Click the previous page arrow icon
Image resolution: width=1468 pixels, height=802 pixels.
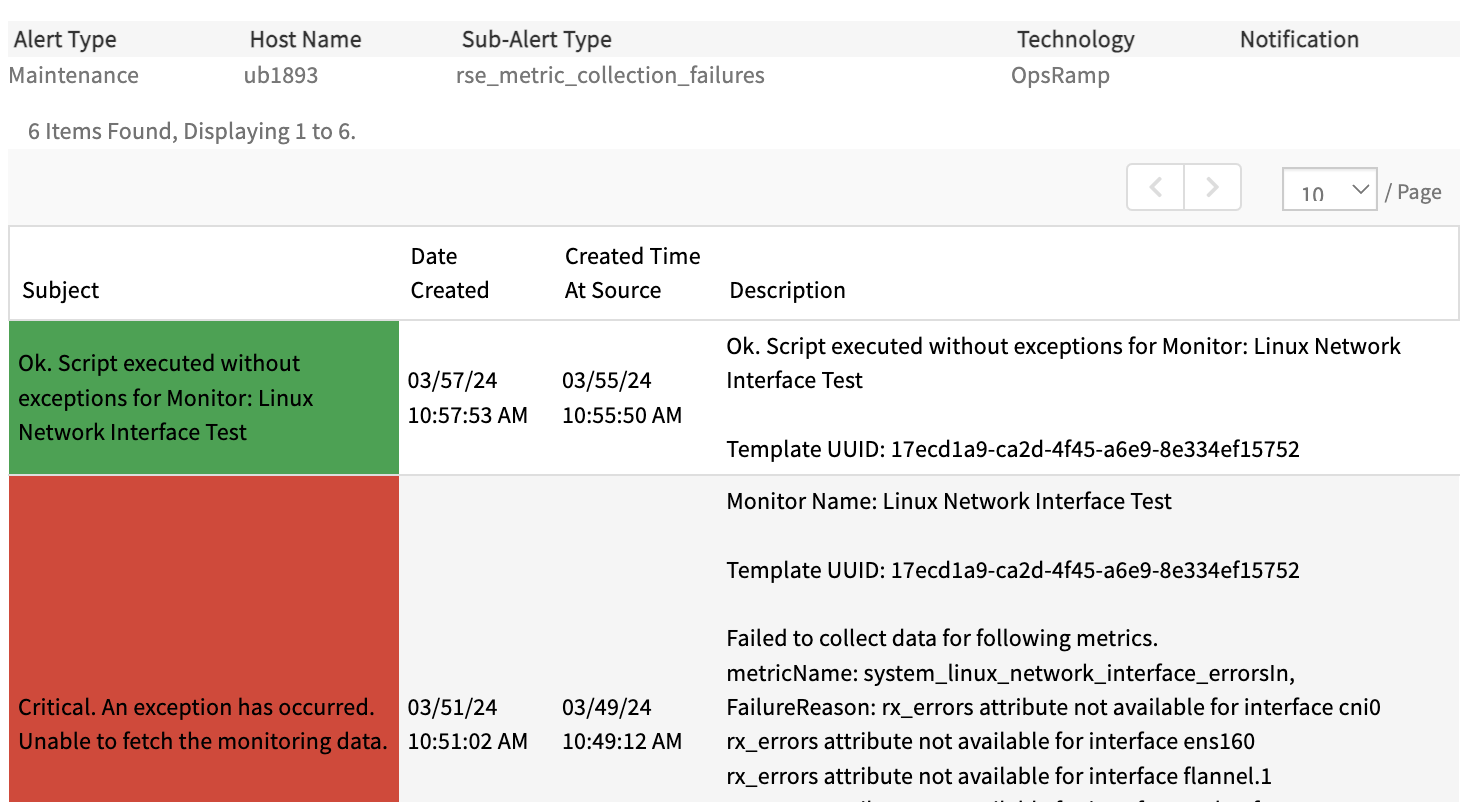1155,187
